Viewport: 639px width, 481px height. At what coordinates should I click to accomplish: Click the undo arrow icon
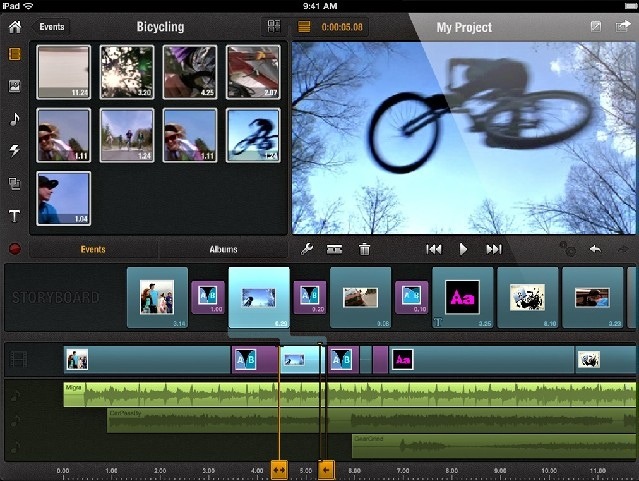pyautogui.click(x=595, y=249)
